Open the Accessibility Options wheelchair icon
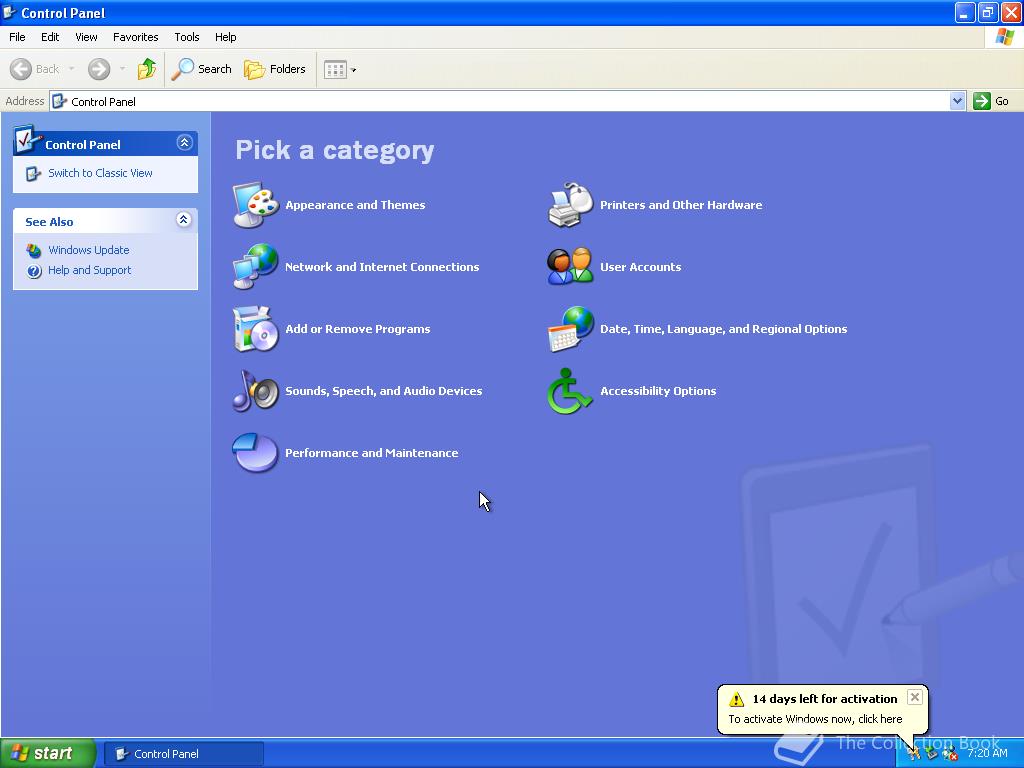The image size is (1024, 768). 570,391
